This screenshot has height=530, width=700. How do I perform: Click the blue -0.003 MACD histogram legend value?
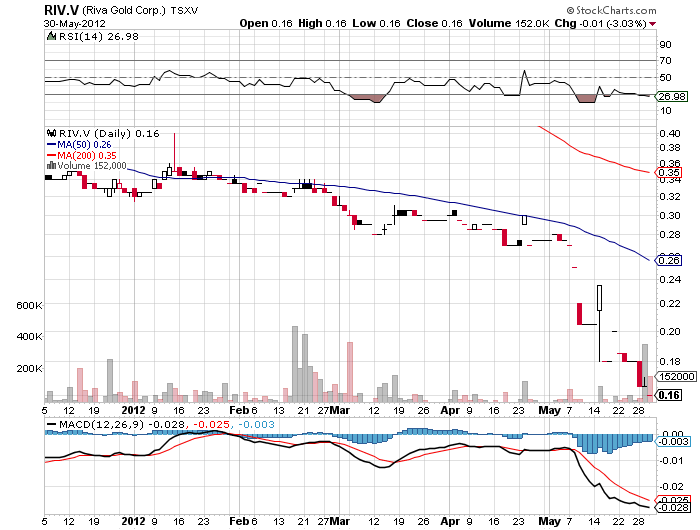pos(256,425)
